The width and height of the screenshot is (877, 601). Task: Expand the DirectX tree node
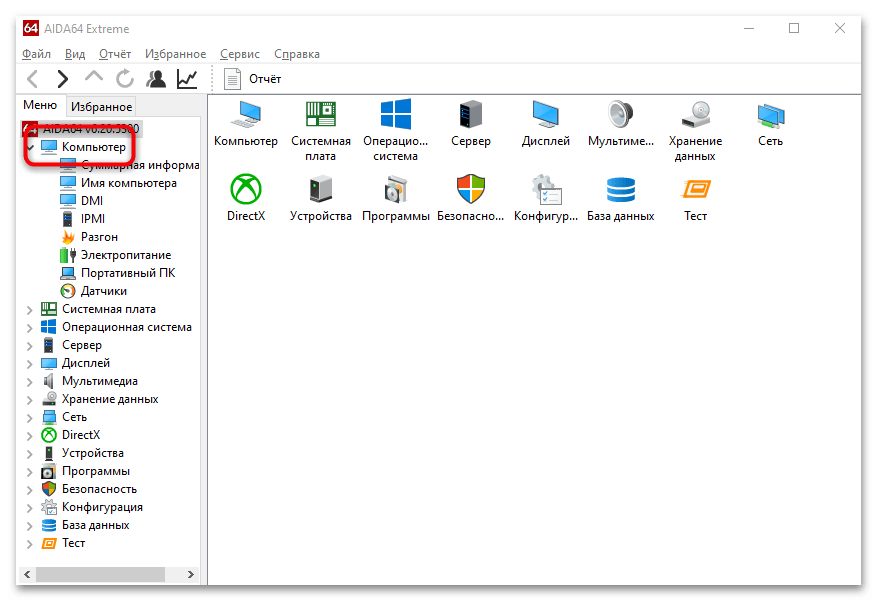point(30,436)
